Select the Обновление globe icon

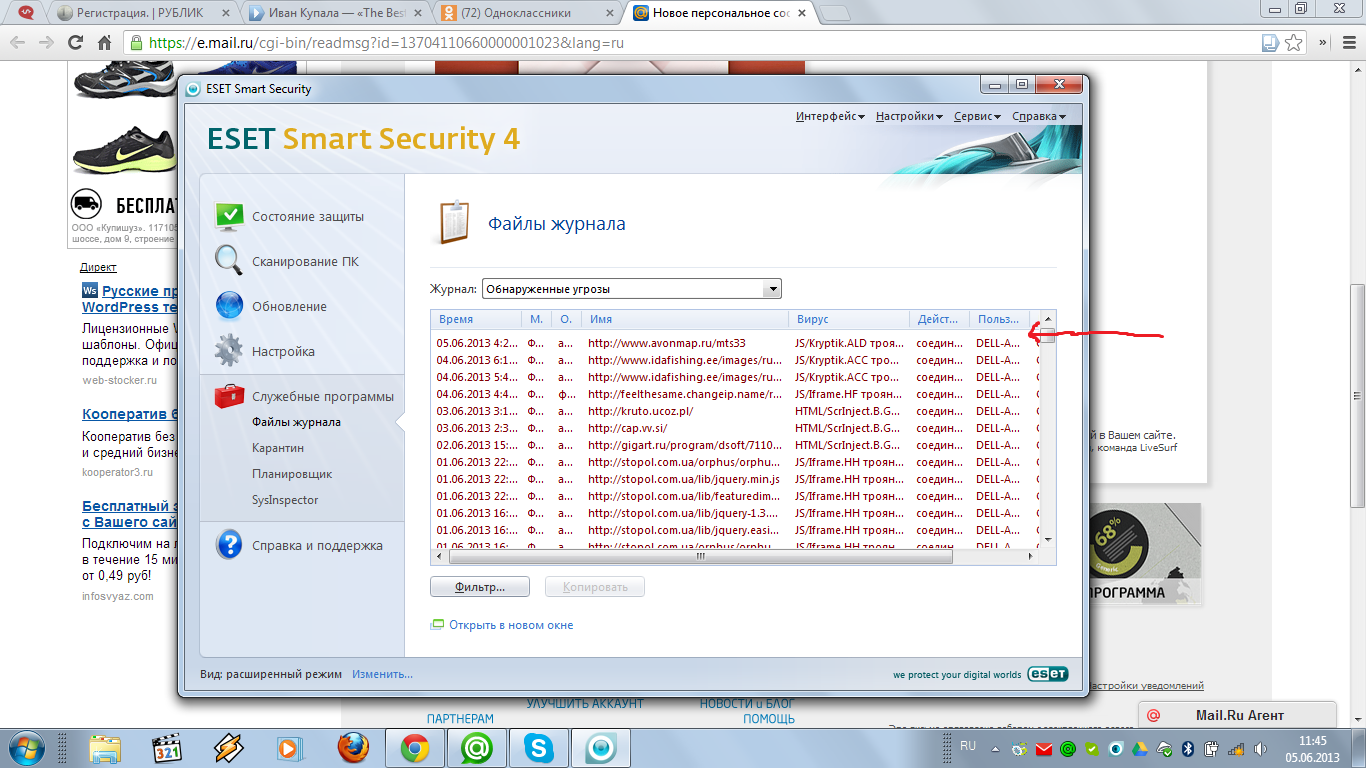coord(229,305)
